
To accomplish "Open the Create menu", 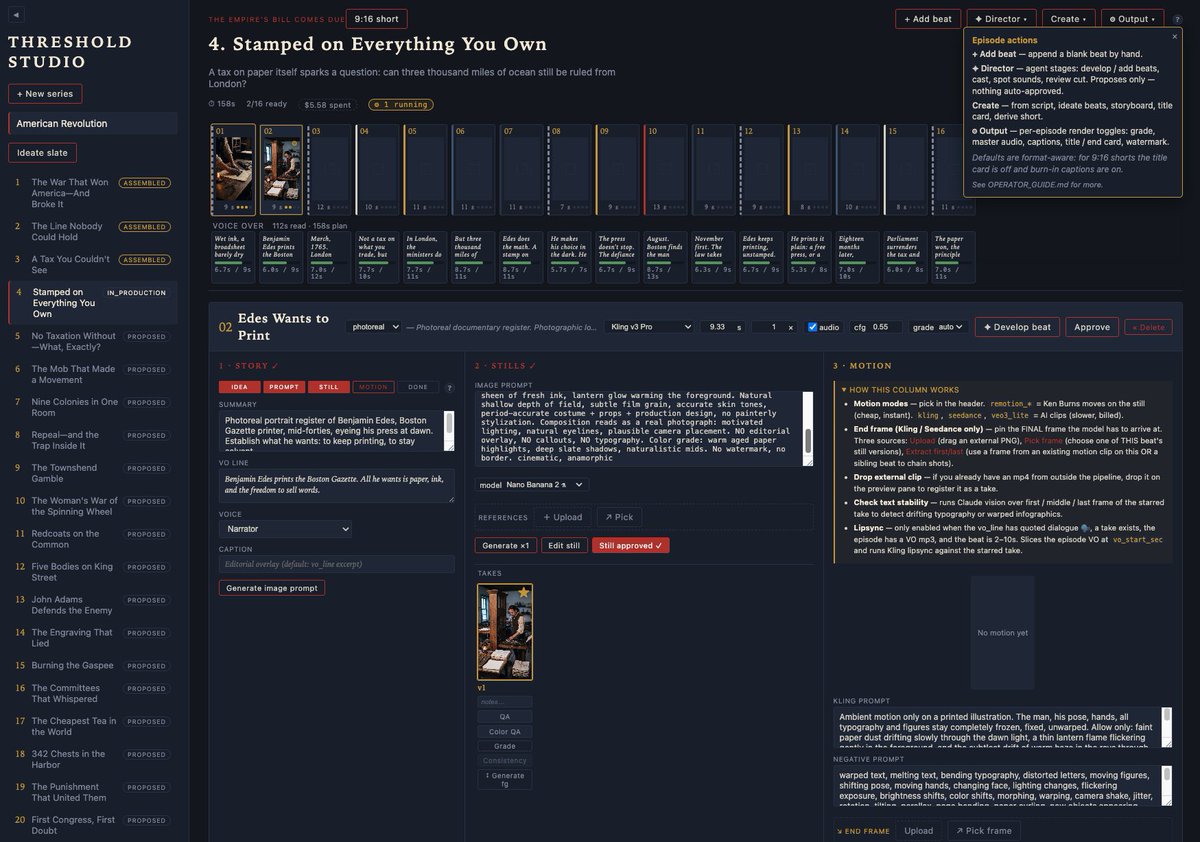I will tap(1068, 19).
